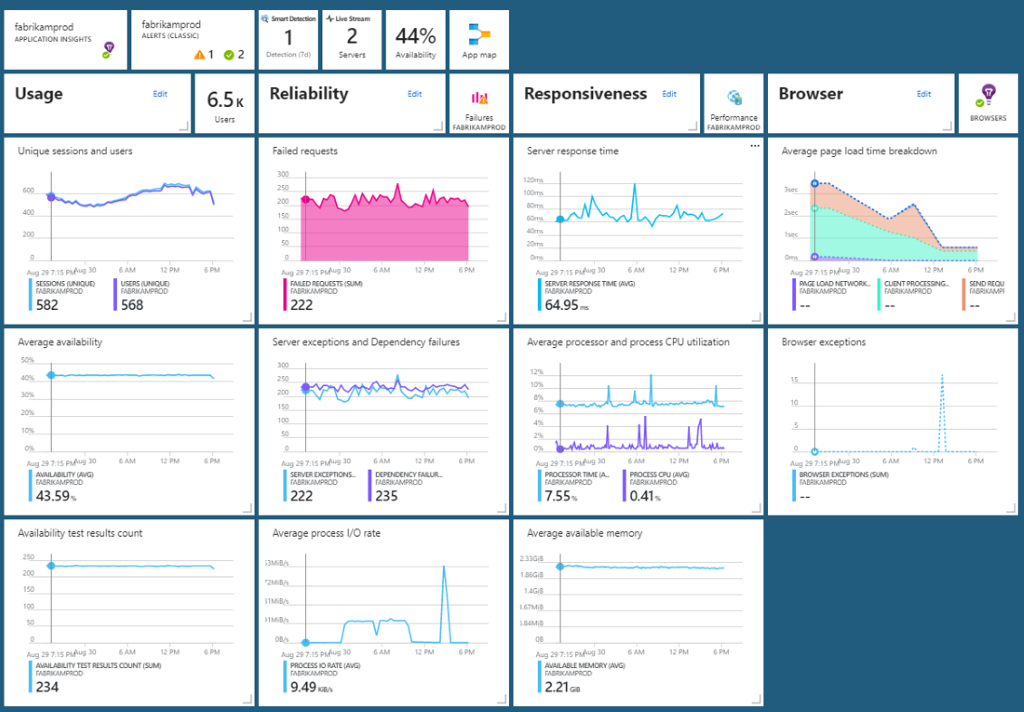Open Smart Detection

click(288, 38)
